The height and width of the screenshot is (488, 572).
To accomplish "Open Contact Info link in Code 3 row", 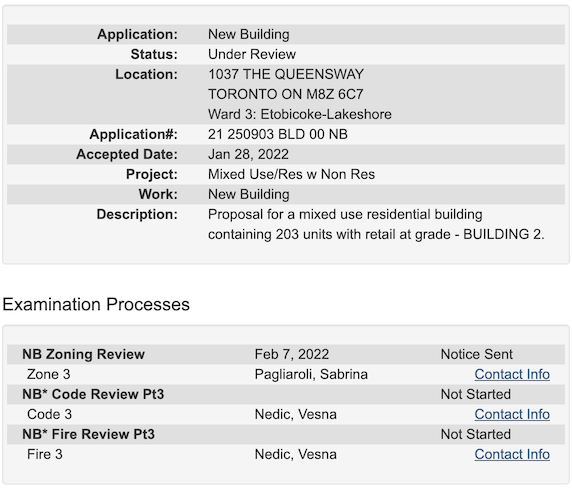I will [512, 414].
